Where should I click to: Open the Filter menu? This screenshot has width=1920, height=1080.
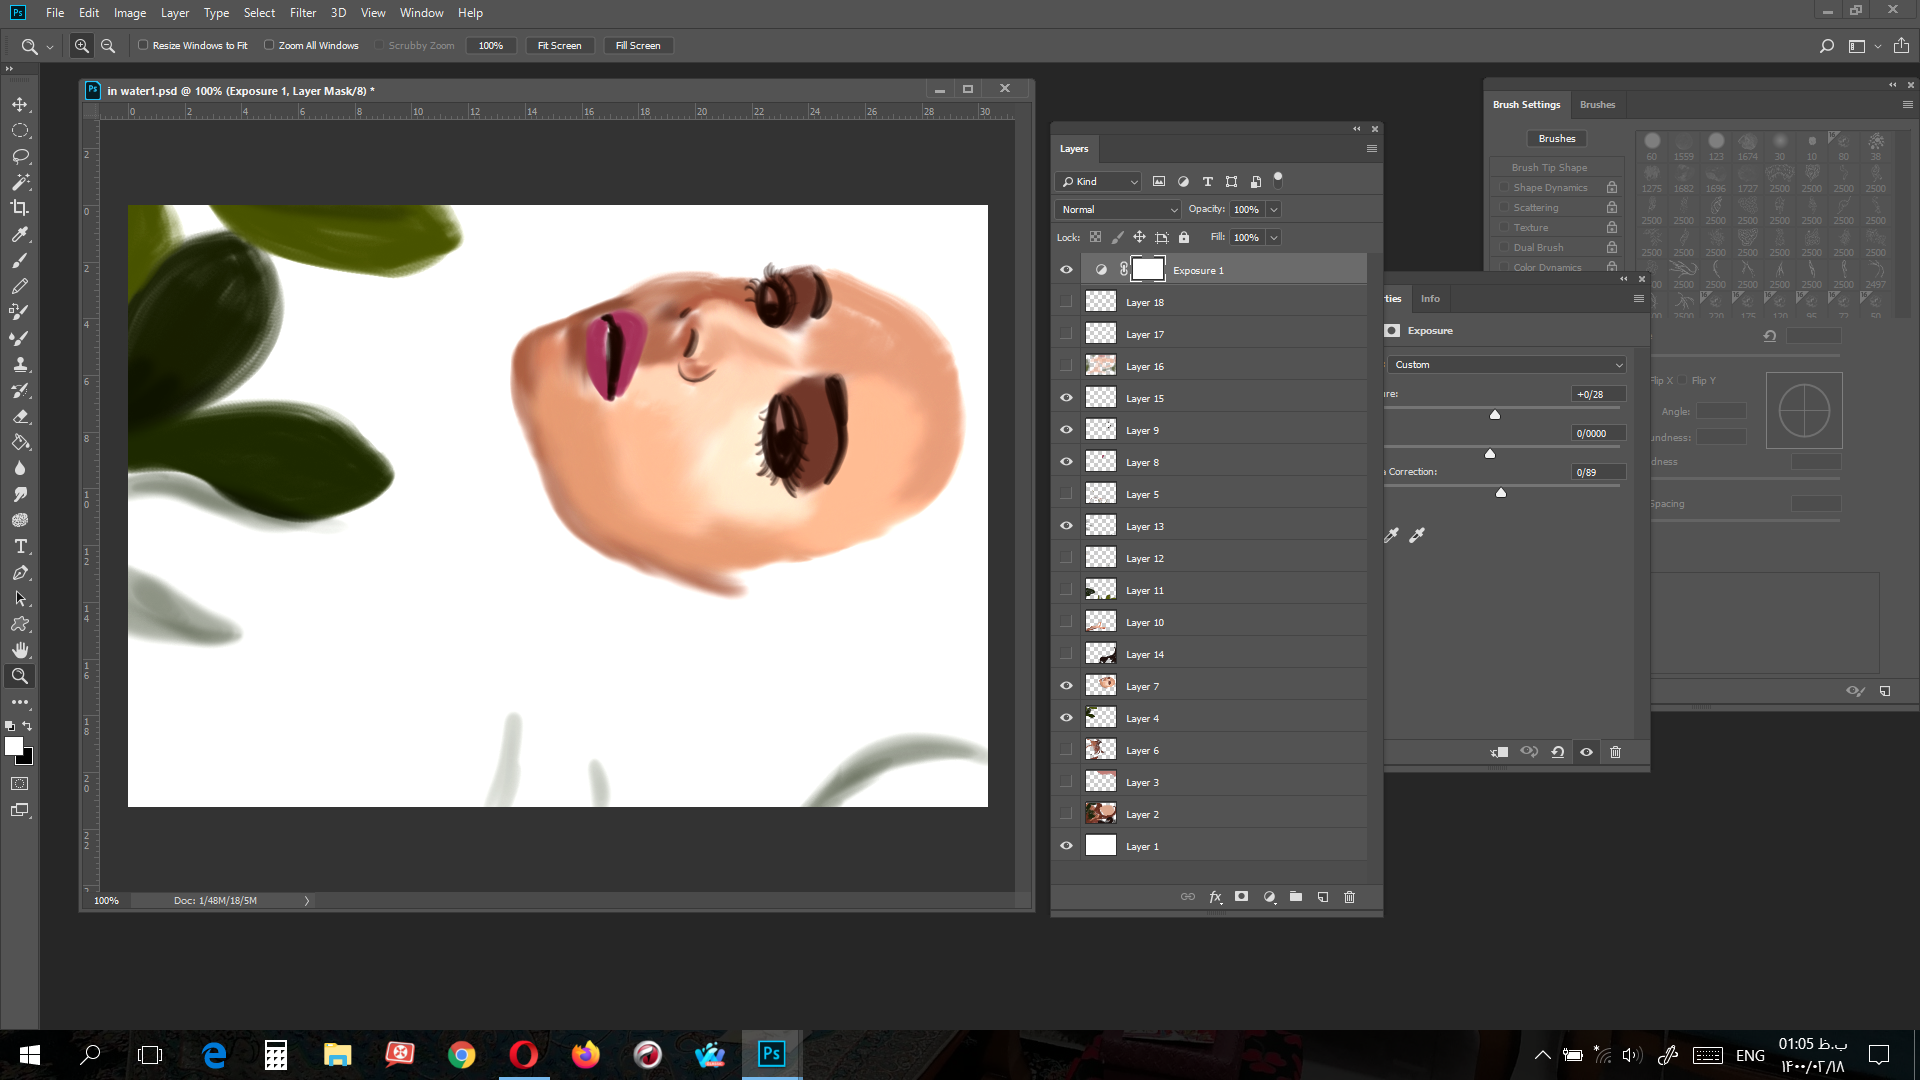click(303, 13)
